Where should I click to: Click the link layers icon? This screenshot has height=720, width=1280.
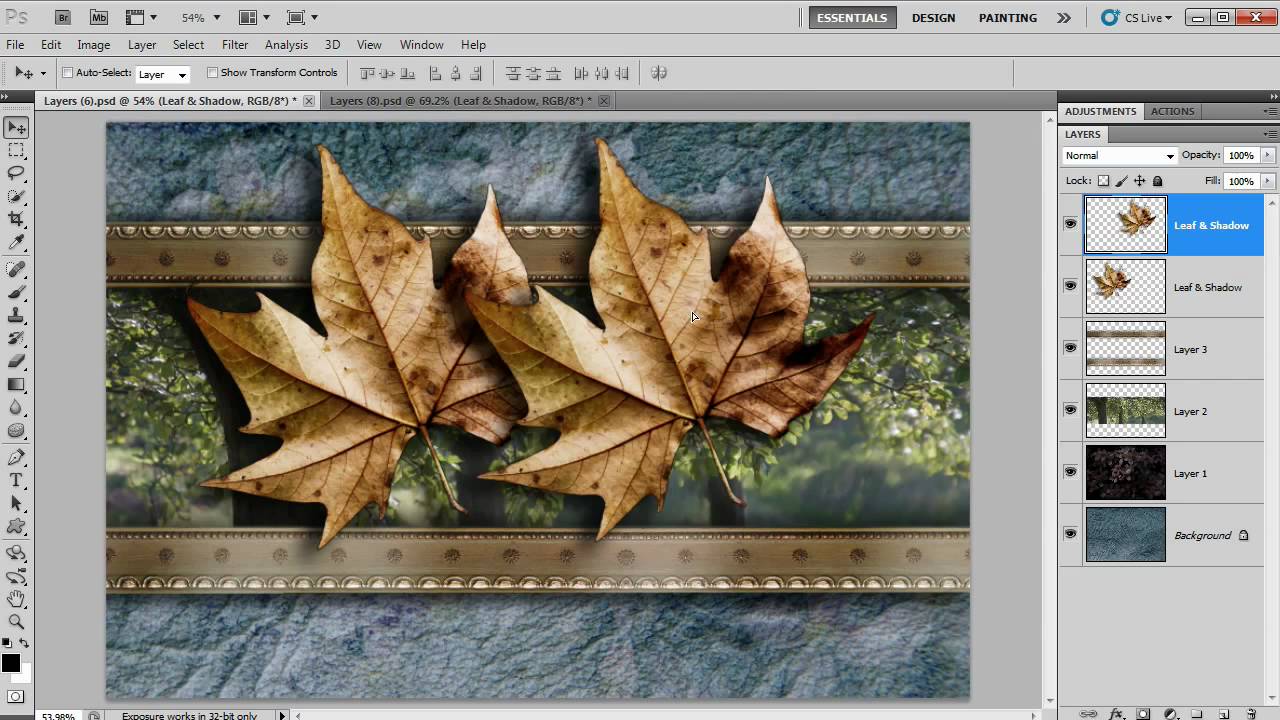pos(1089,714)
